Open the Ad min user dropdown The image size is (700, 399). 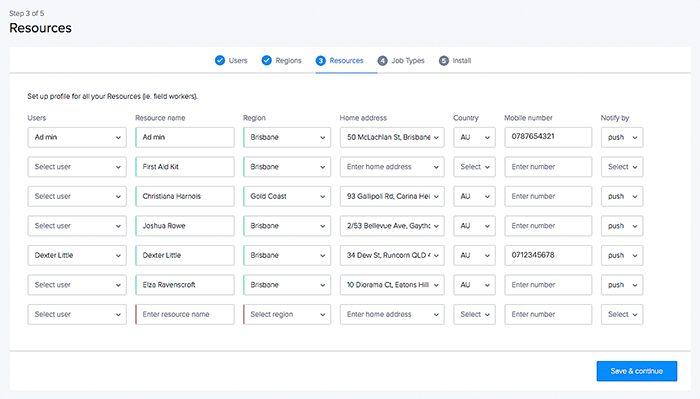[77, 137]
